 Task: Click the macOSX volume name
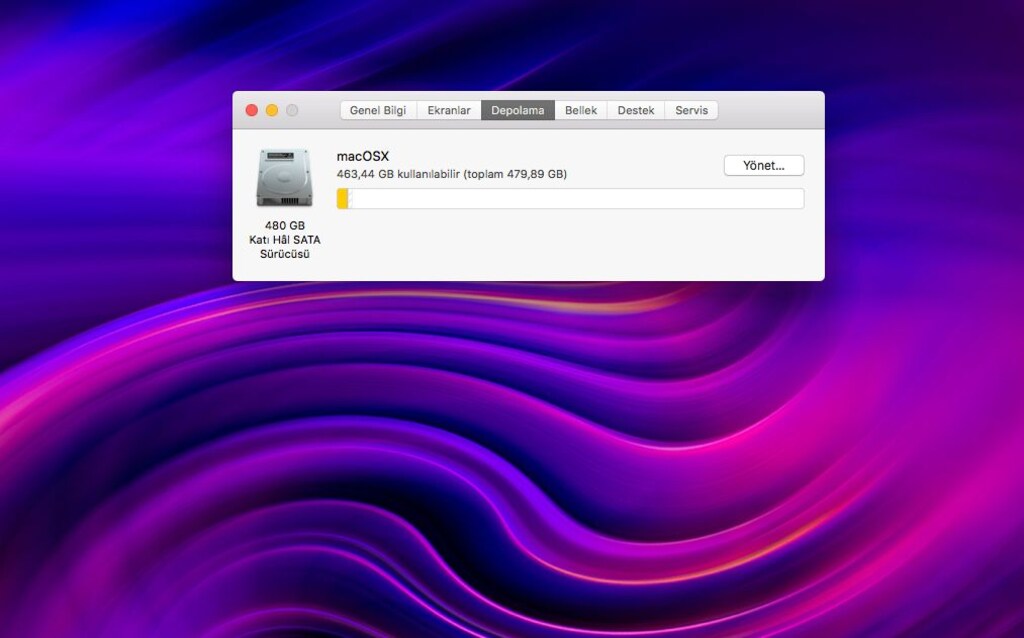coord(362,156)
